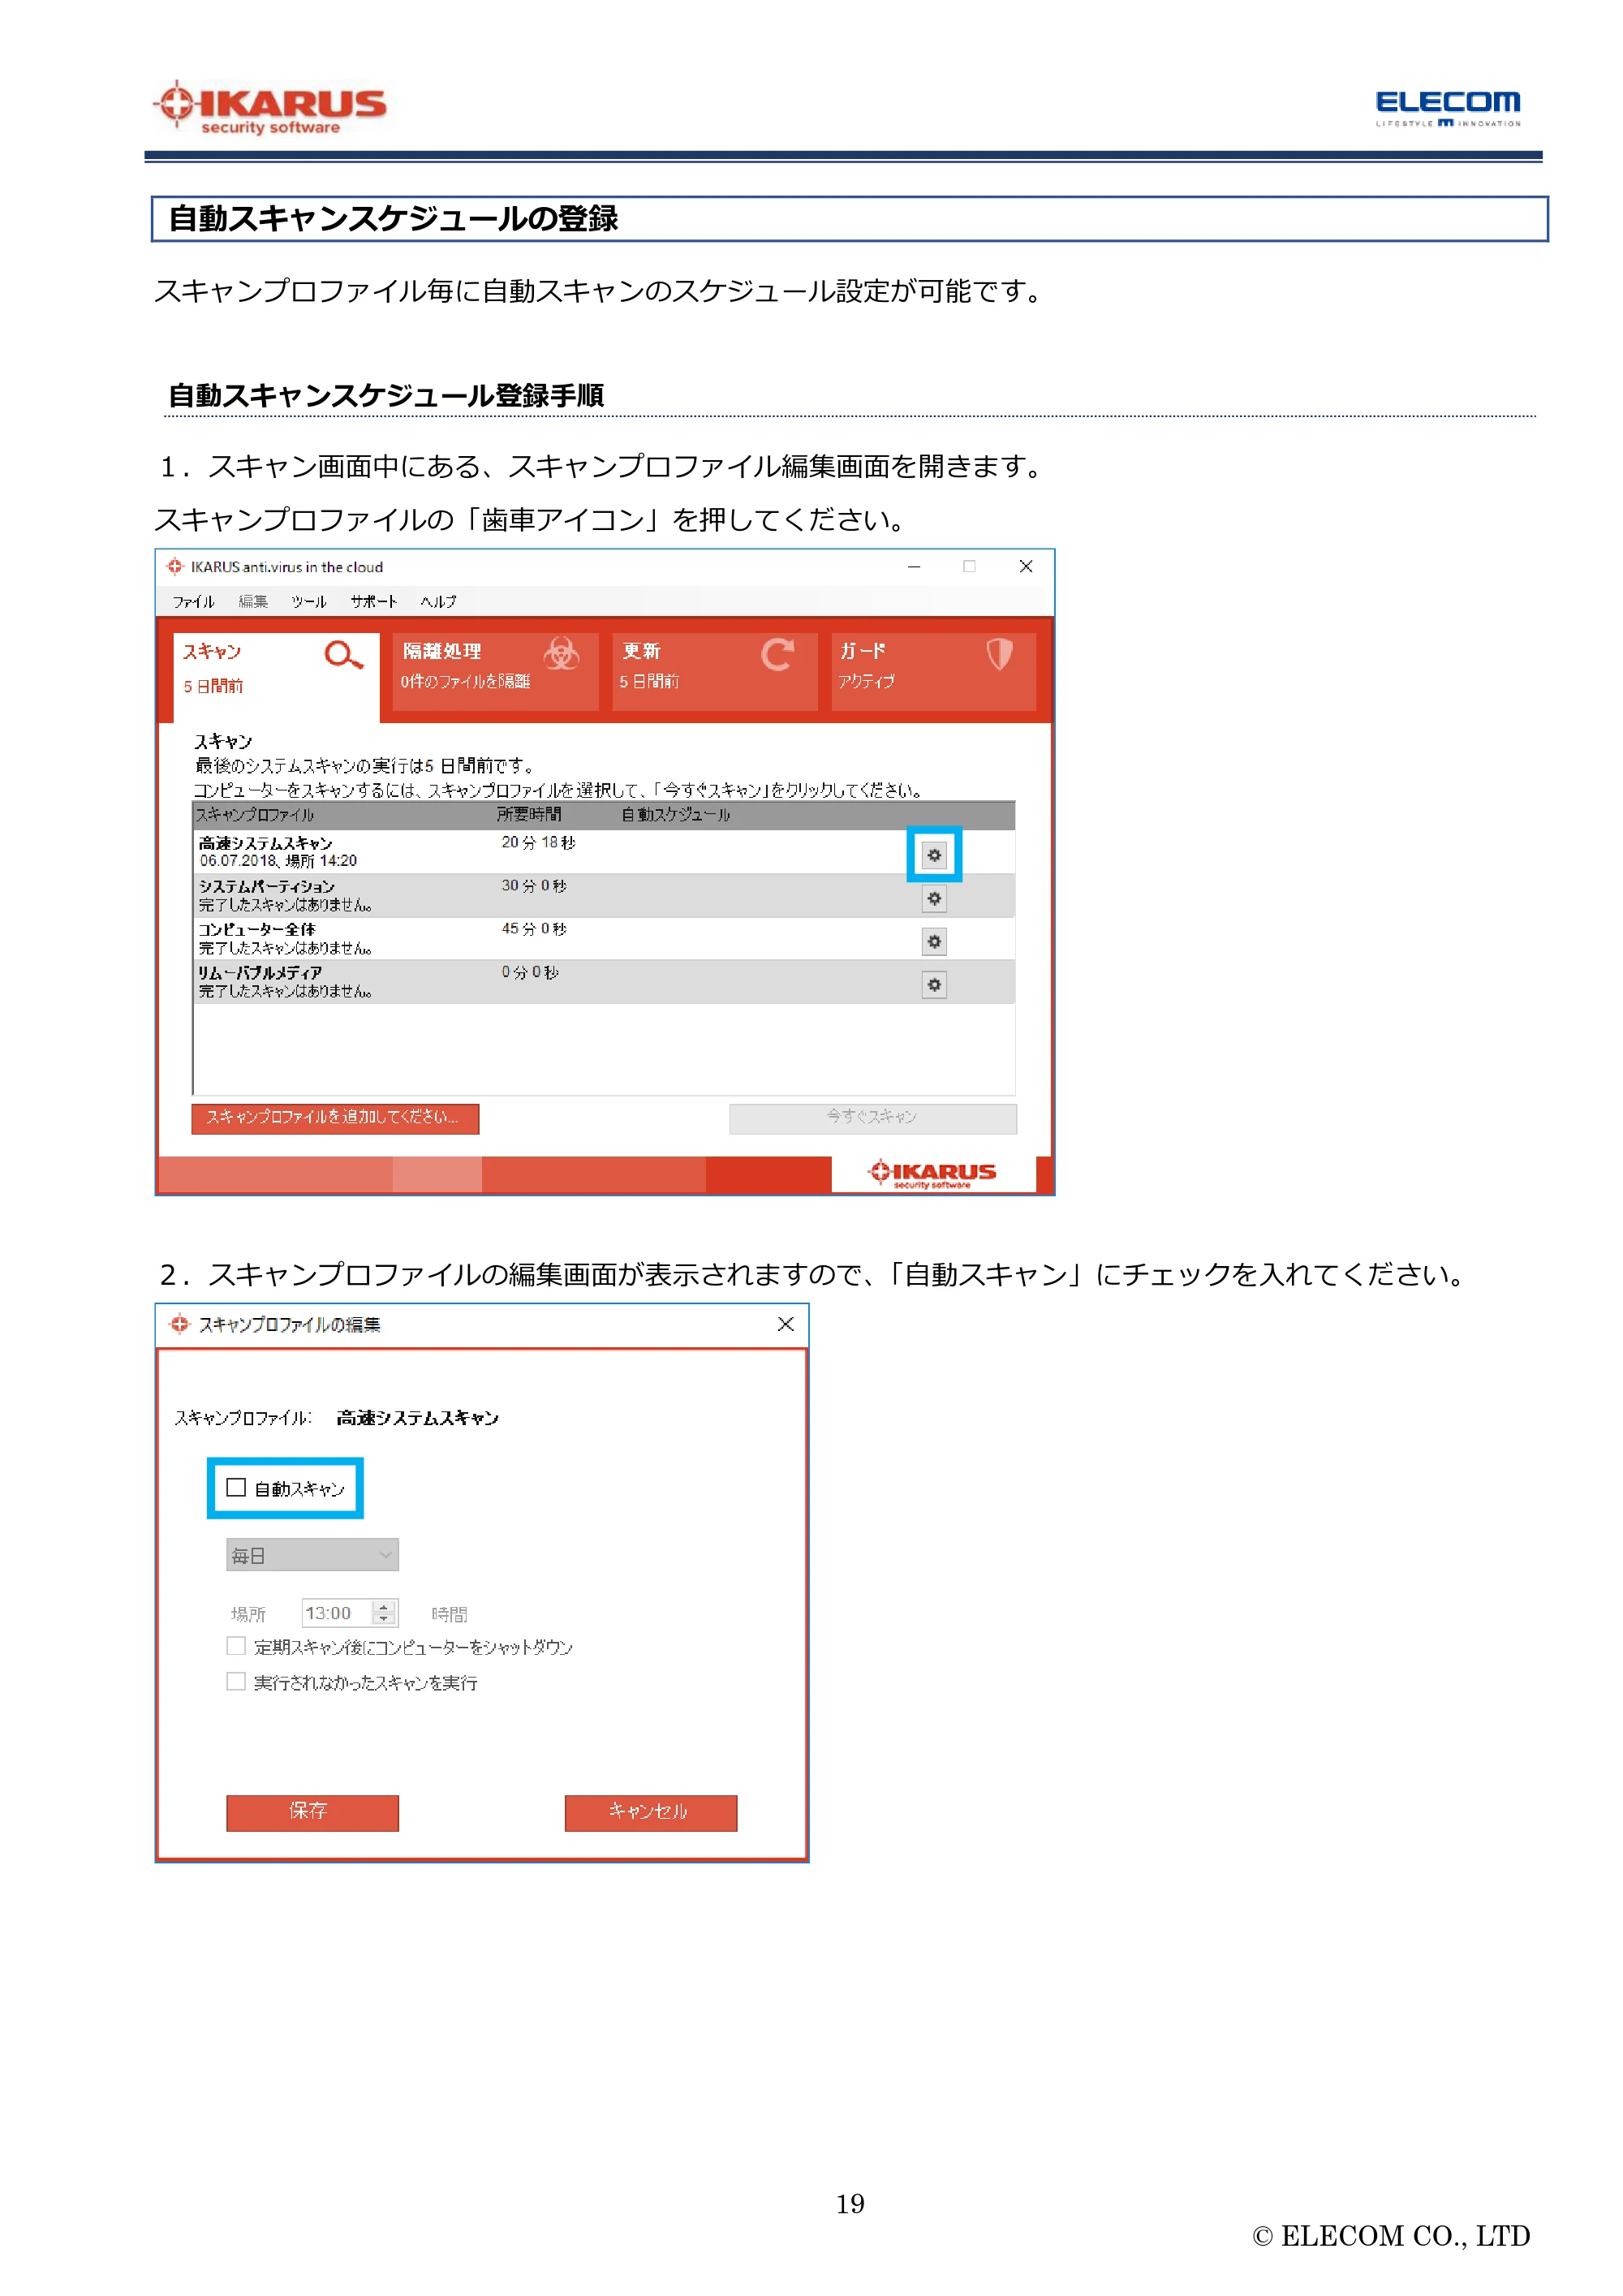This screenshot has width=1623, height=2296.
Task: Select the リムーバブルメディア profile row
Action: pyautogui.click(x=604, y=981)
